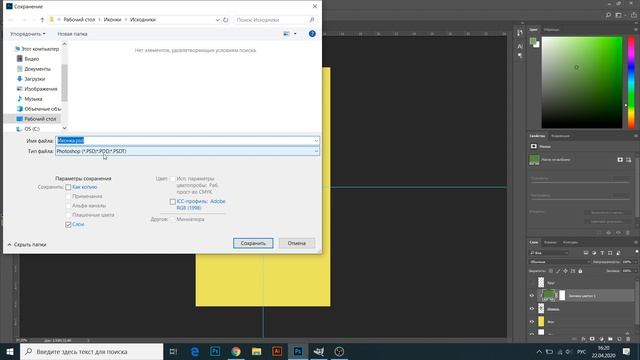Click the create new layer icon
This screenshot has height=360, width=640.
[x=619, y=339]
